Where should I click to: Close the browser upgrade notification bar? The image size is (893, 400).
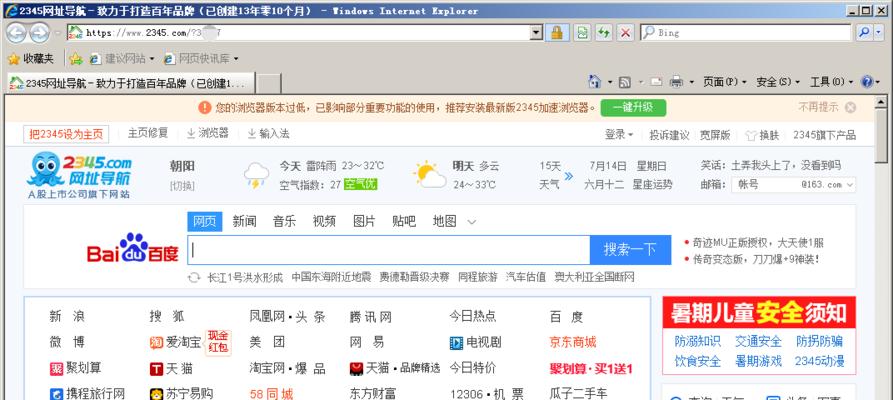850,108
